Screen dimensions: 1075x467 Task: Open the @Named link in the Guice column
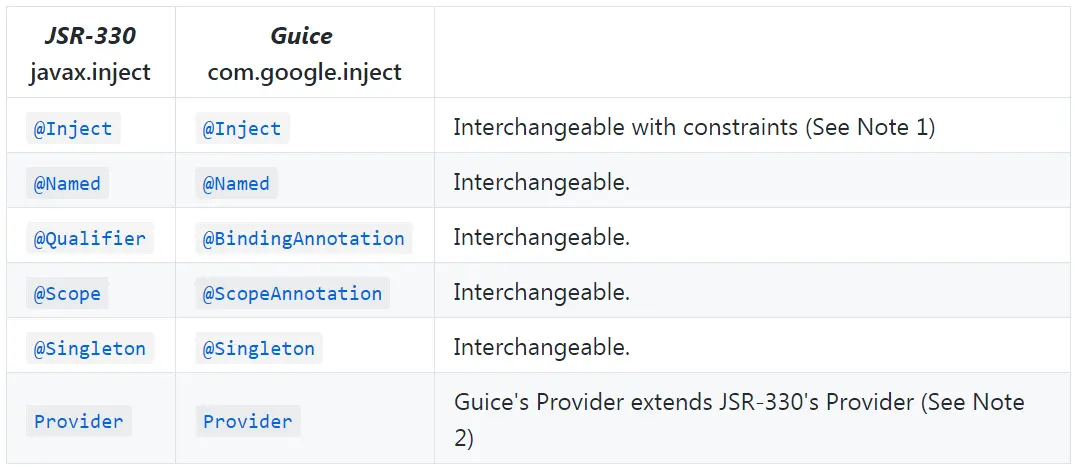pos(236,184)
